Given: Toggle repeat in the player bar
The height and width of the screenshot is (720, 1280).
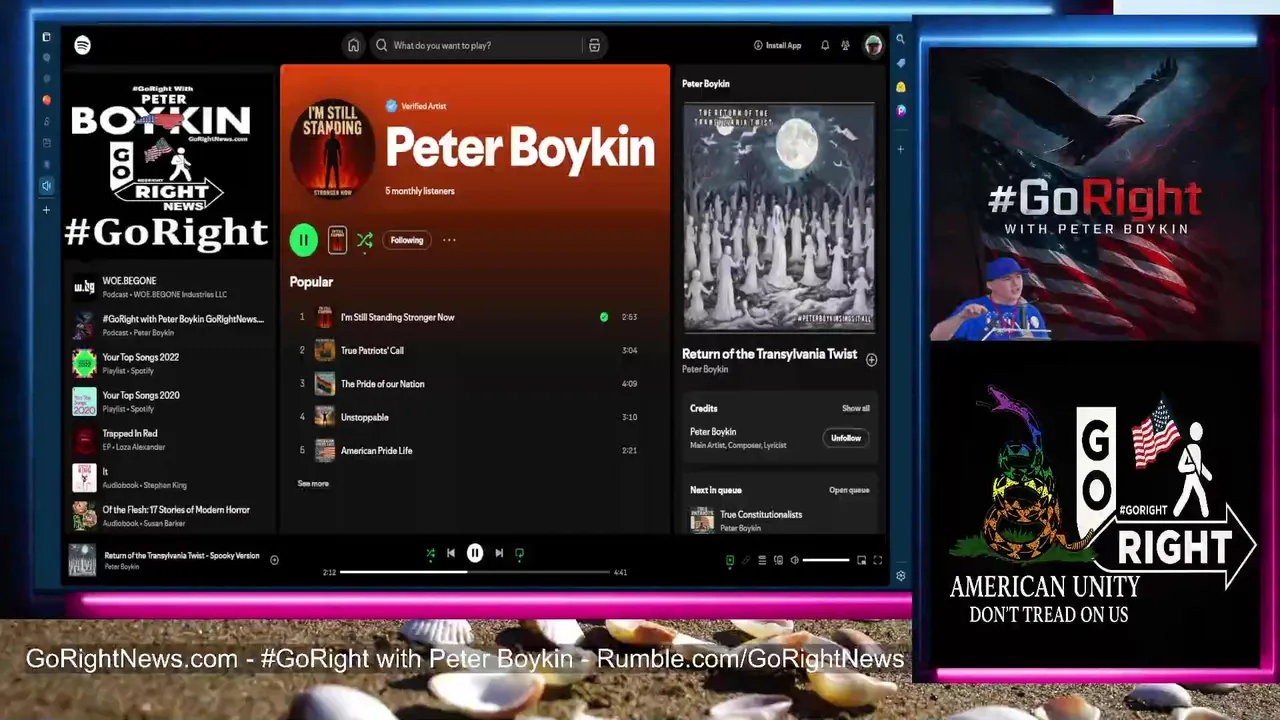Looking at the screenshot, I should click(x=519, y=553).
